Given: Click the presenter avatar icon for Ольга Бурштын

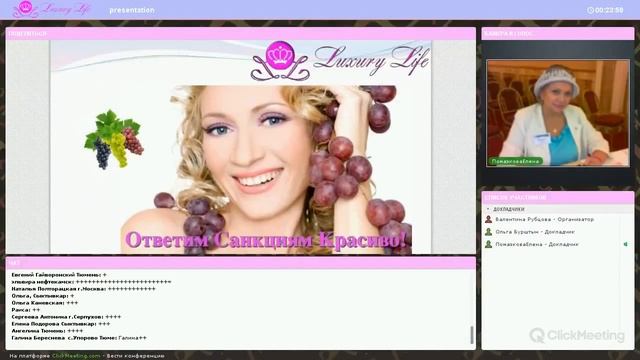Looking at the screenshot, I should (x=488, y=232).
